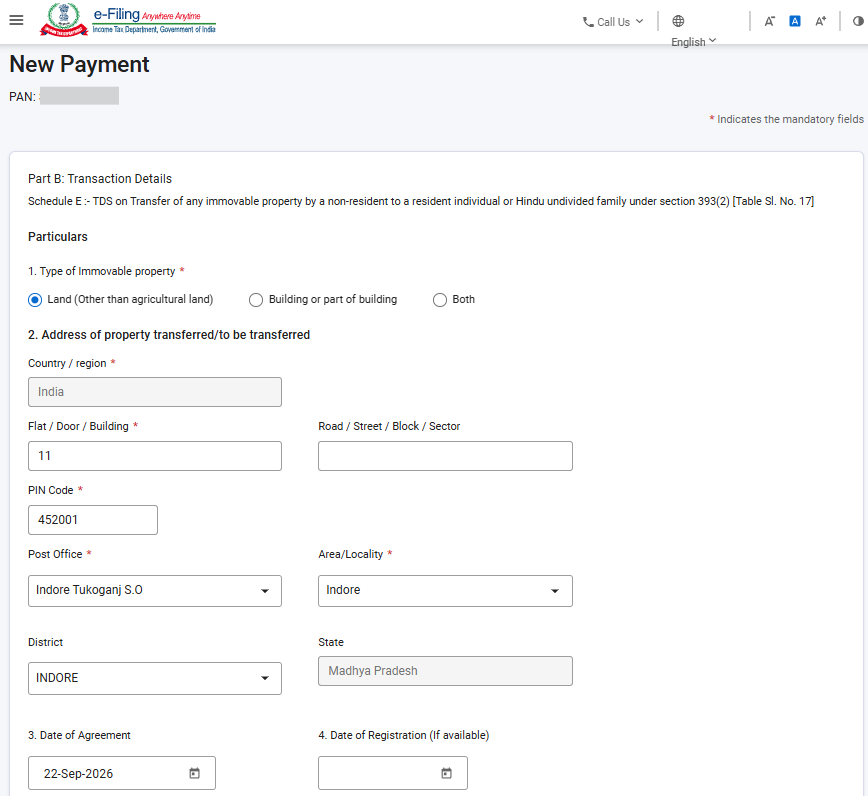Viewport: 868px width, 796px height.
Task: Click the PAN label
Action: tap(22, 97)
